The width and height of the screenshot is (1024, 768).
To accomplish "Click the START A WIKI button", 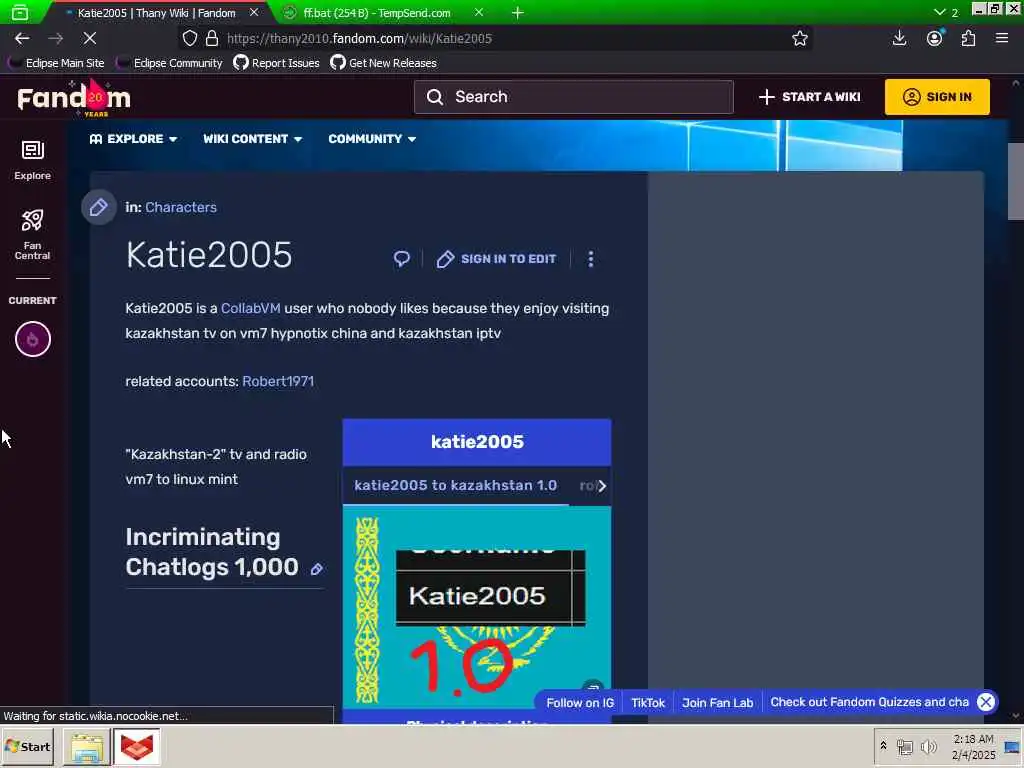I will (810, 97).
